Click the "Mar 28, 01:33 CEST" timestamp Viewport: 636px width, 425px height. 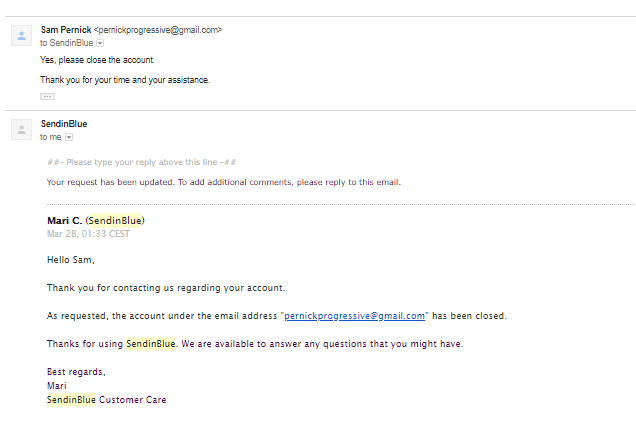coord(88,234)
